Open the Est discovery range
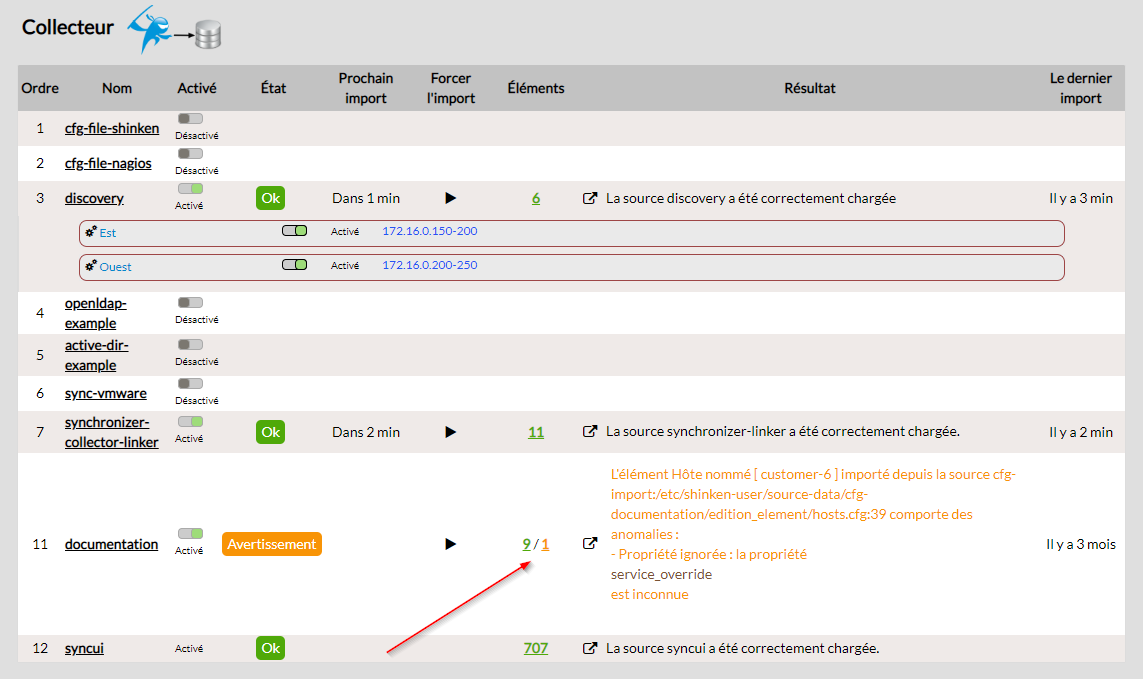The width and height of the screenshot is (1143, 679). [x=108, y=233]
